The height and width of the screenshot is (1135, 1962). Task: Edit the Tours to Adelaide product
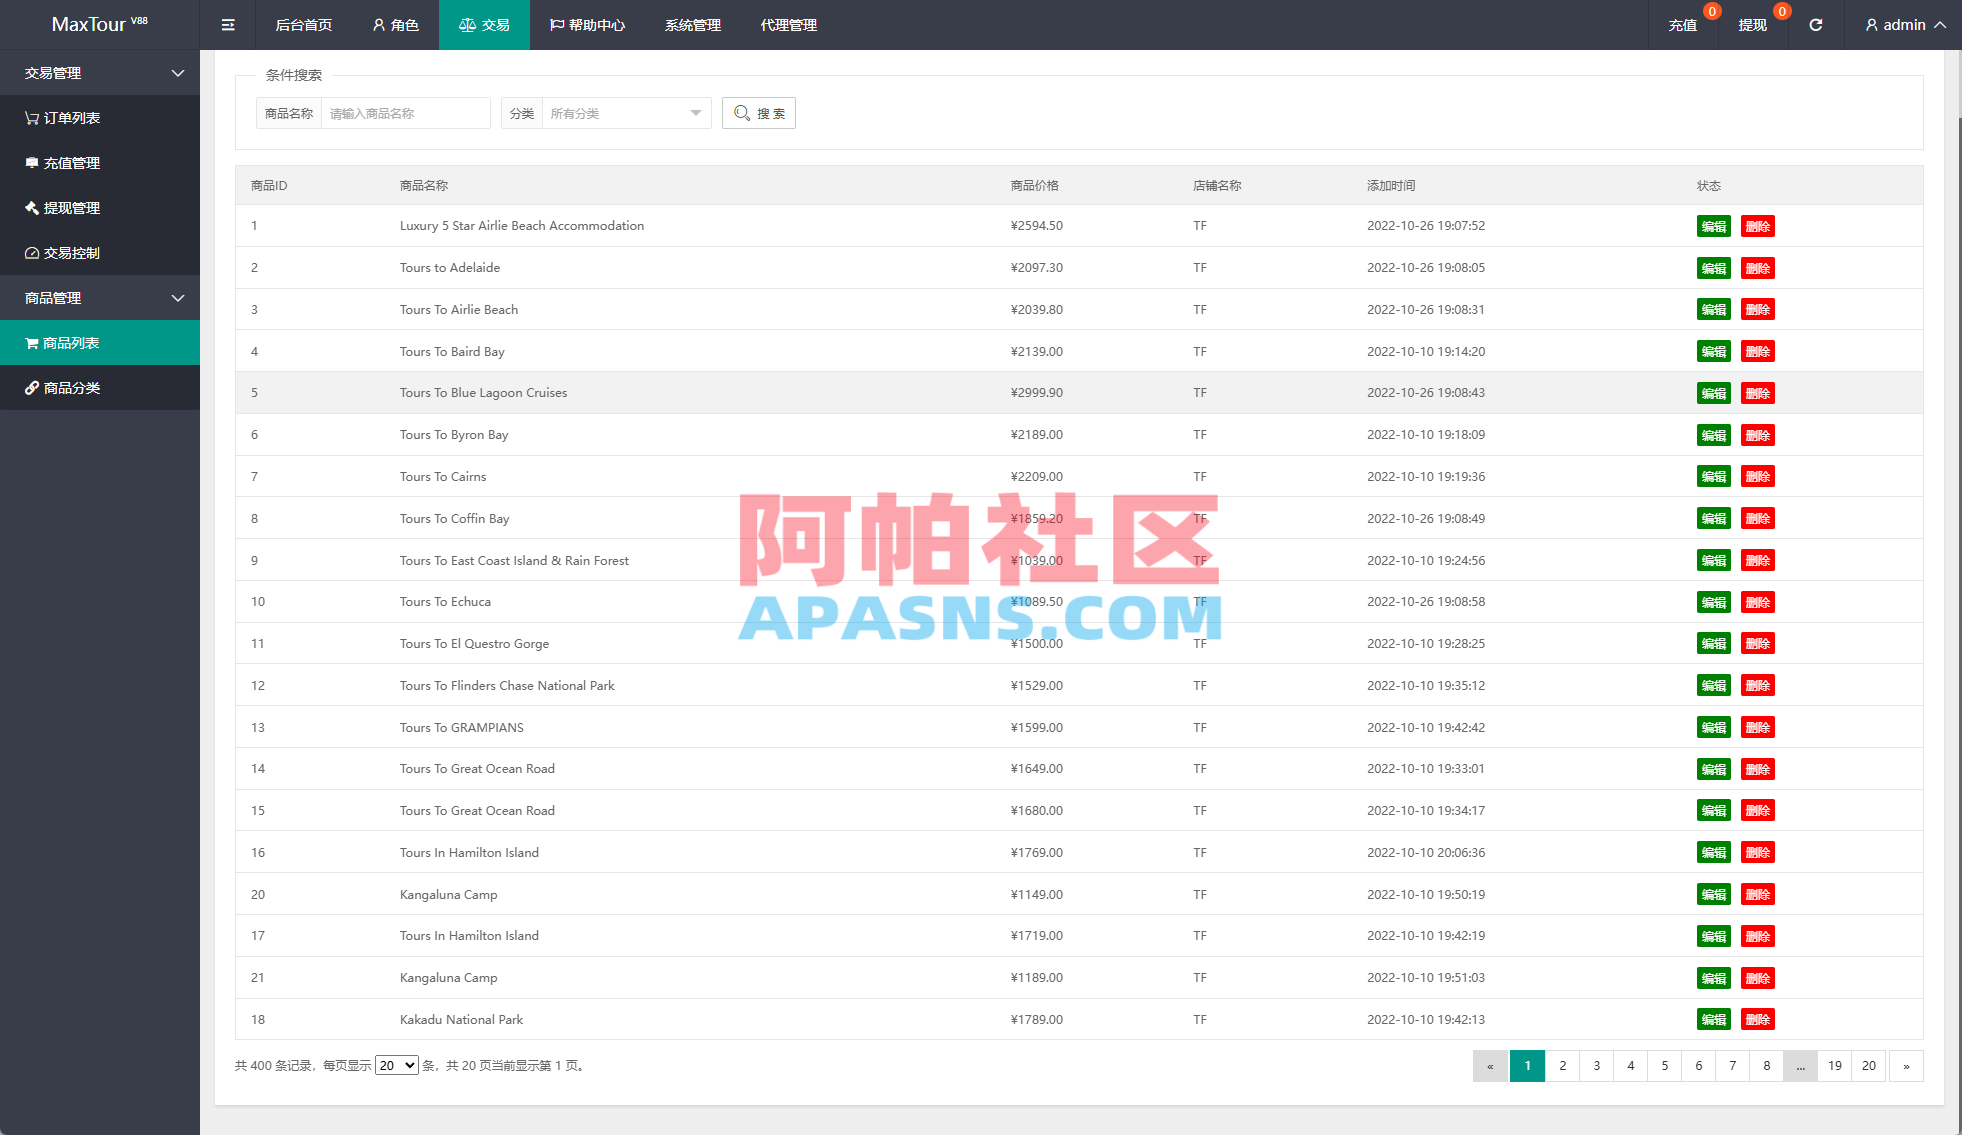(1713, 267)
